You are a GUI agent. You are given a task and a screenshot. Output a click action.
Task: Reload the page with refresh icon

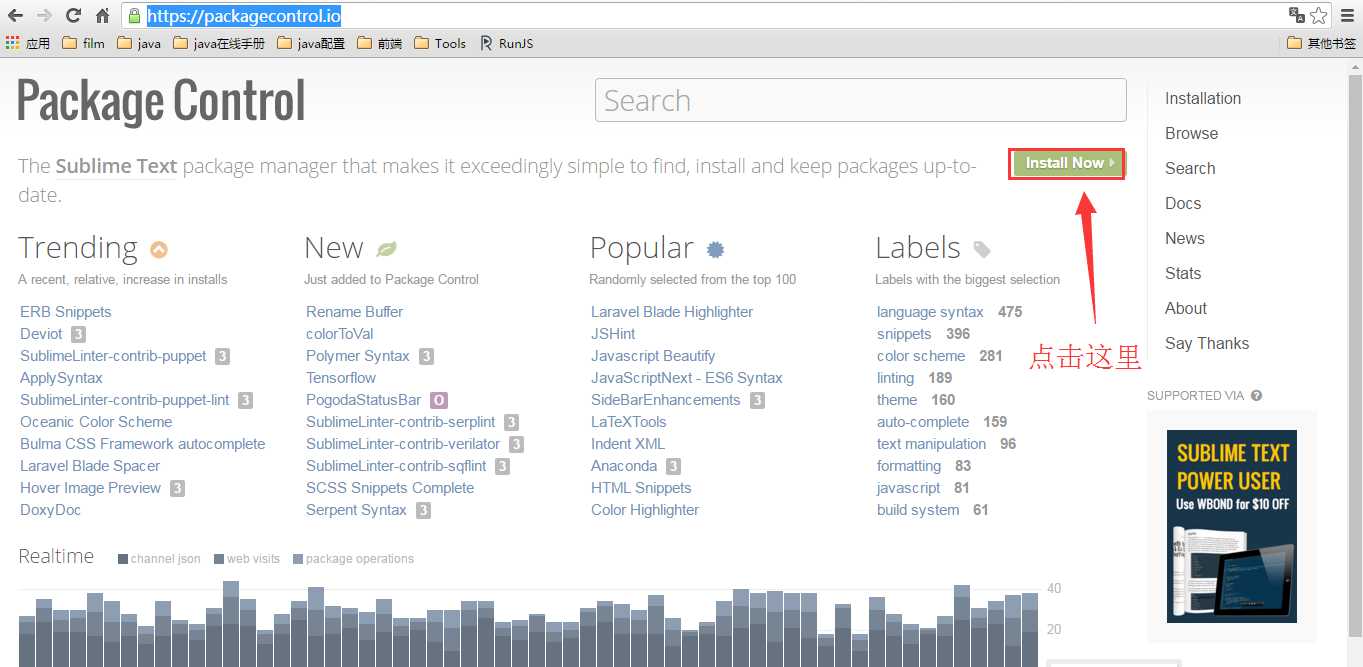73,15
